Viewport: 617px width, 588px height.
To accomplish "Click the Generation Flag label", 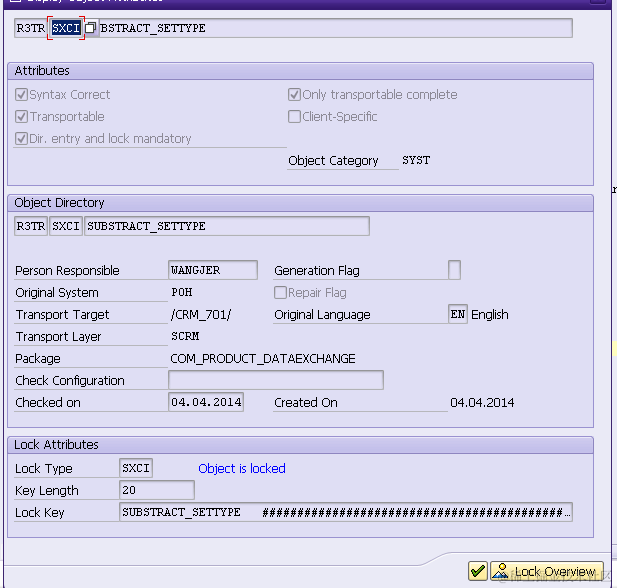I will click(x=317, y=271).
